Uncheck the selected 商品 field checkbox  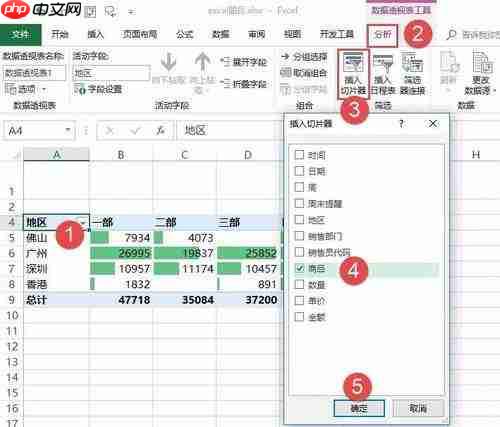[x=299, y=268]
